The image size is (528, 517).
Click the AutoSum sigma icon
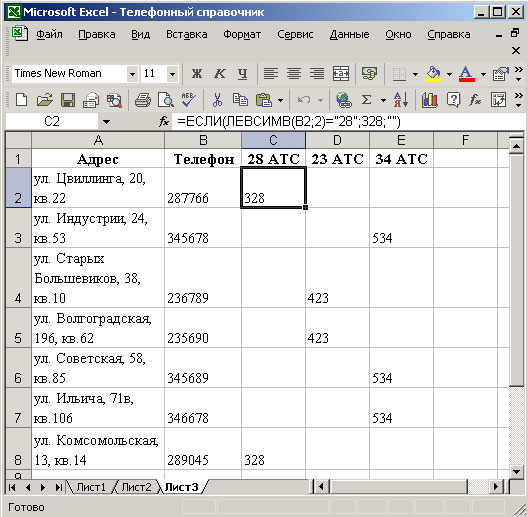(x=366, y=100)
